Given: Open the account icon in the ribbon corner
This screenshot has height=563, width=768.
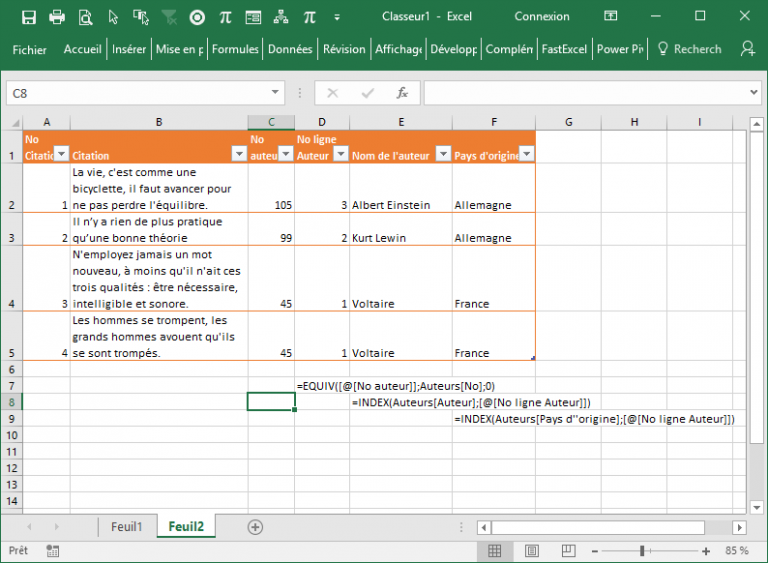Looking at the screenshot, I should [747, 49].
